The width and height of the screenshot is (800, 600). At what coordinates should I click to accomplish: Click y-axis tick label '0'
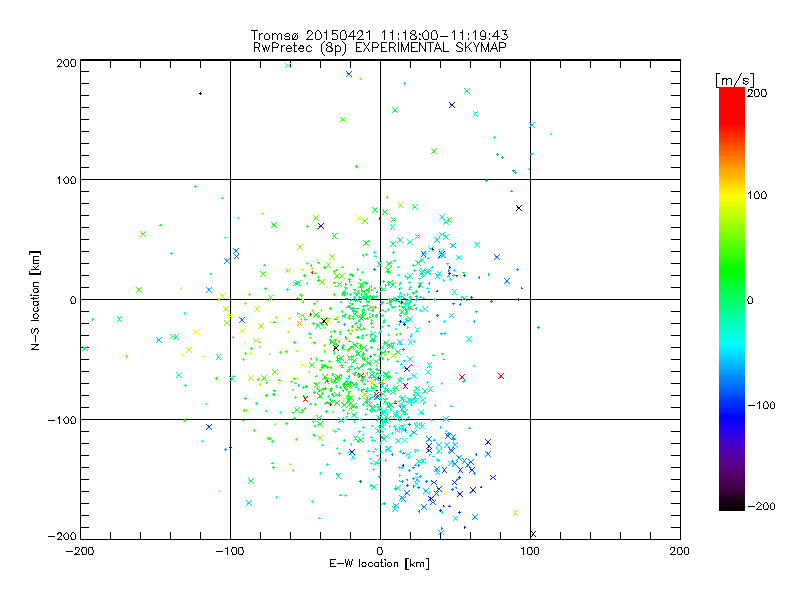73,301
